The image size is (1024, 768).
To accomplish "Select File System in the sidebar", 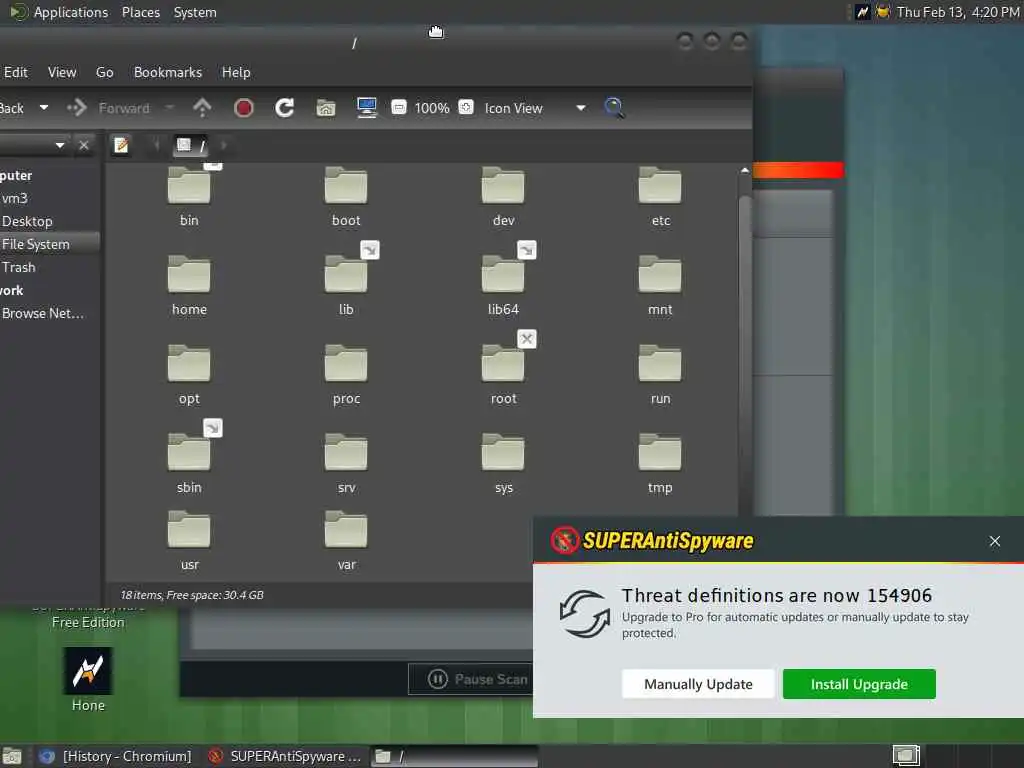I will [x=36, y=244].
